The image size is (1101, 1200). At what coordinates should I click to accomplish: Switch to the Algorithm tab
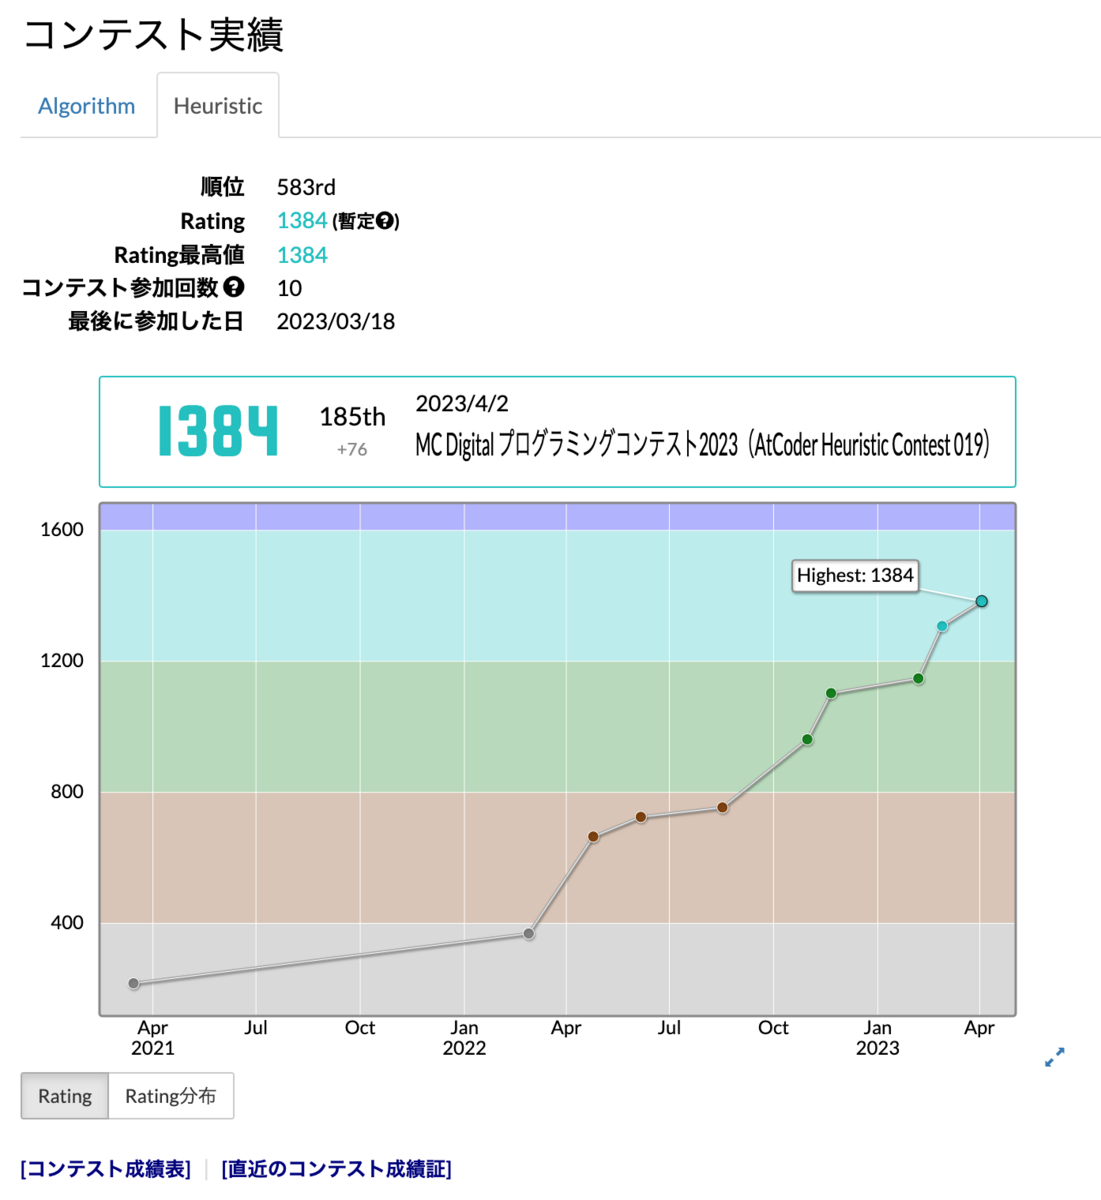[86, 106]
